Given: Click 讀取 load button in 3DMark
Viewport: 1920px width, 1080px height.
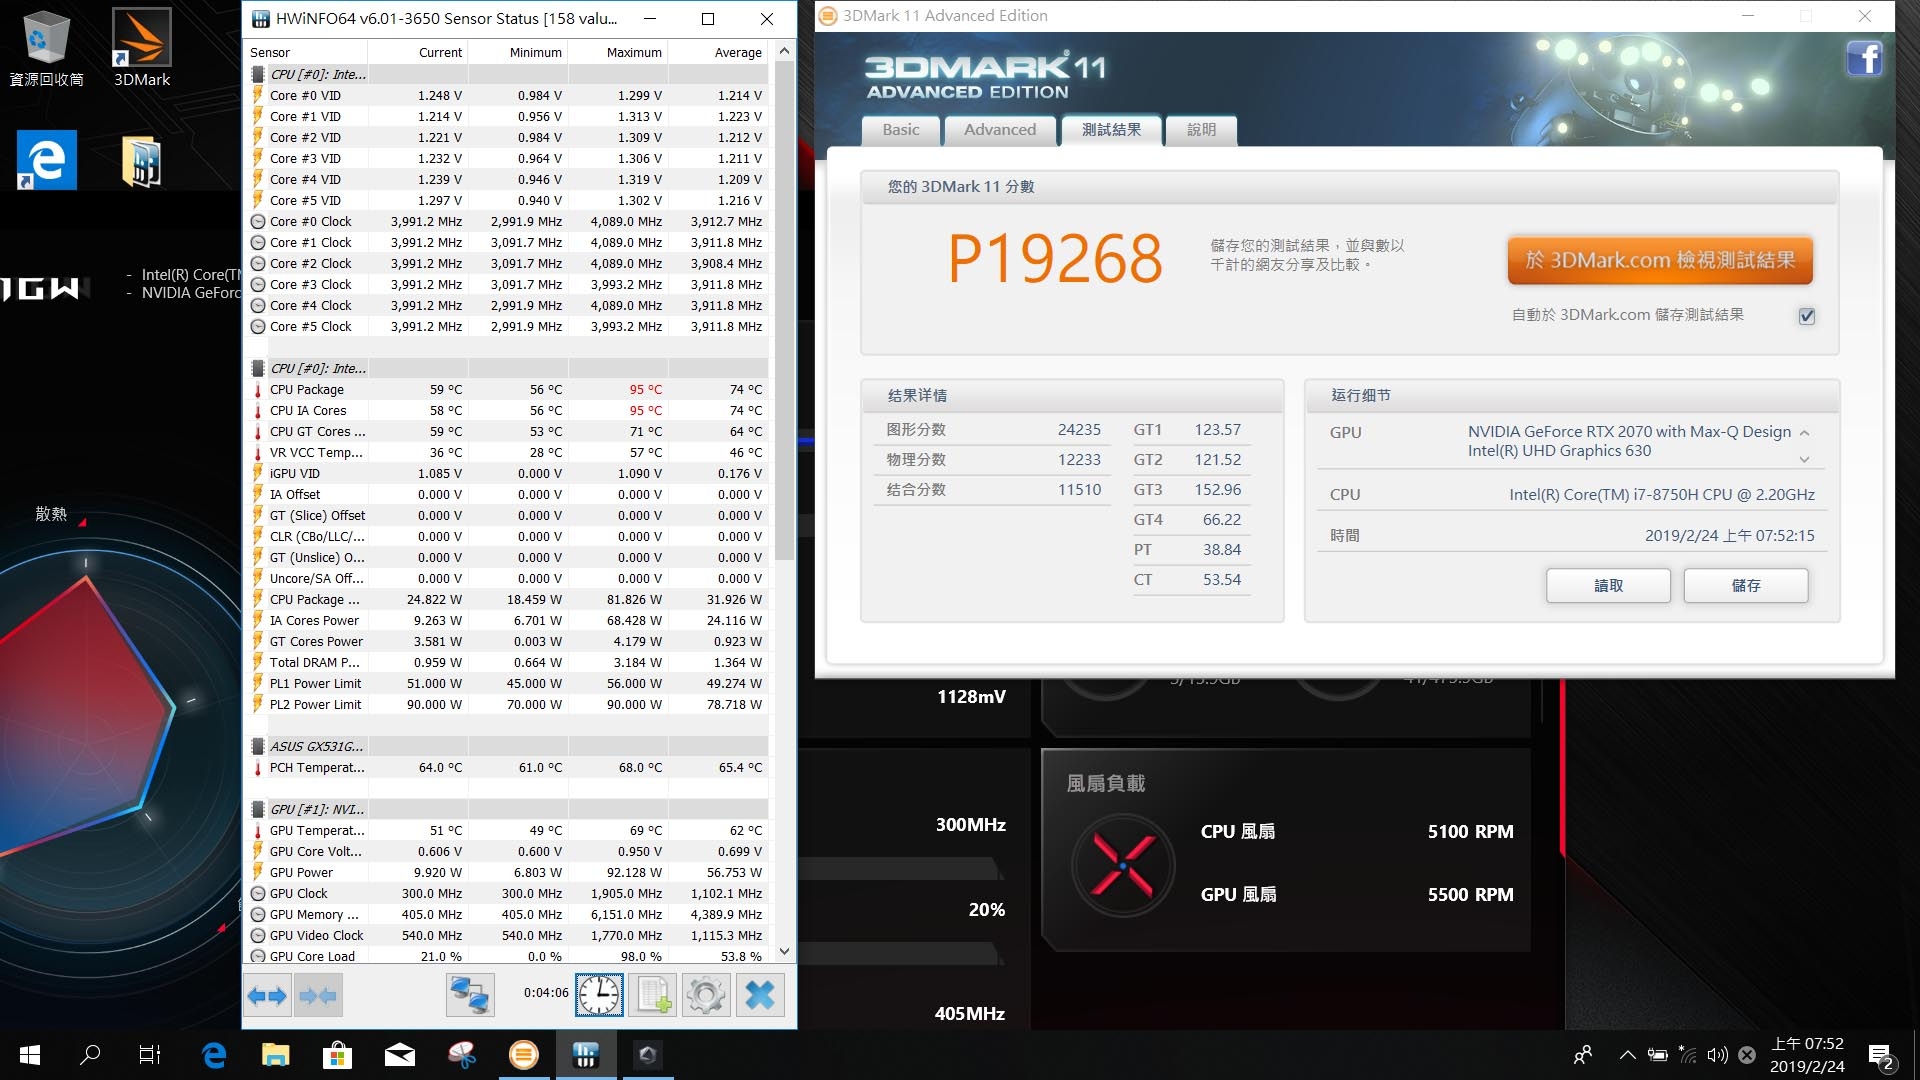Looking at the screenshot, I should coord(1608,586).
